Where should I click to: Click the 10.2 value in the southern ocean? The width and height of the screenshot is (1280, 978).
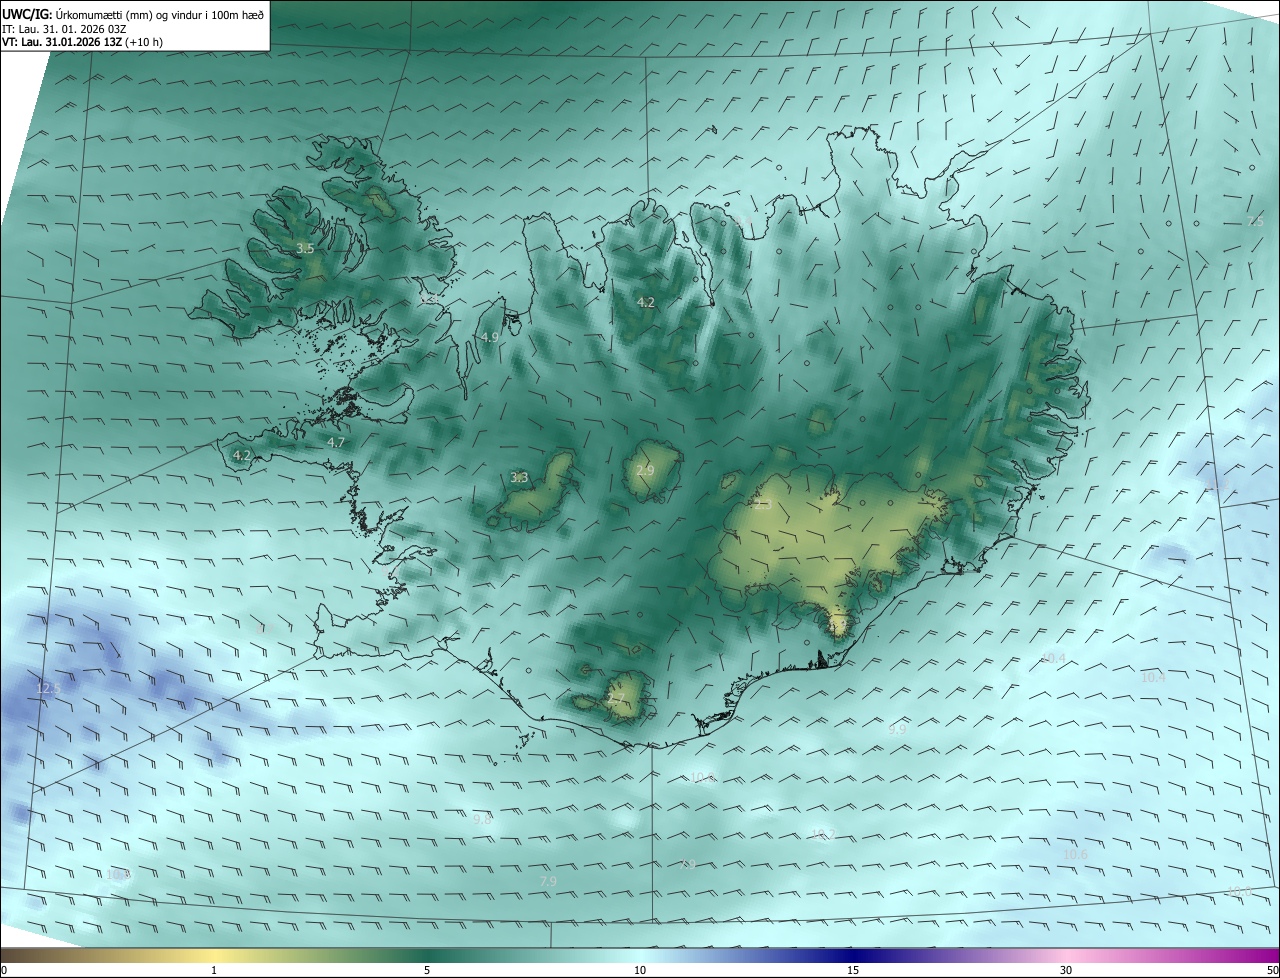click(x=822, y=834)
